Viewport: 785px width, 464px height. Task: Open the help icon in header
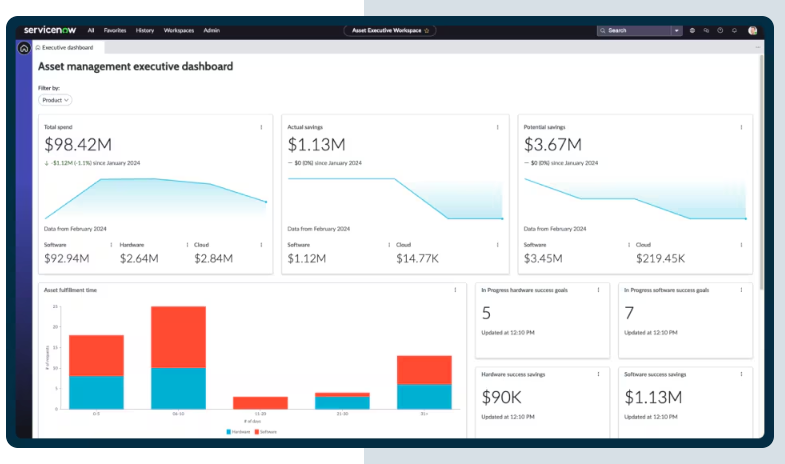[720, 31]
